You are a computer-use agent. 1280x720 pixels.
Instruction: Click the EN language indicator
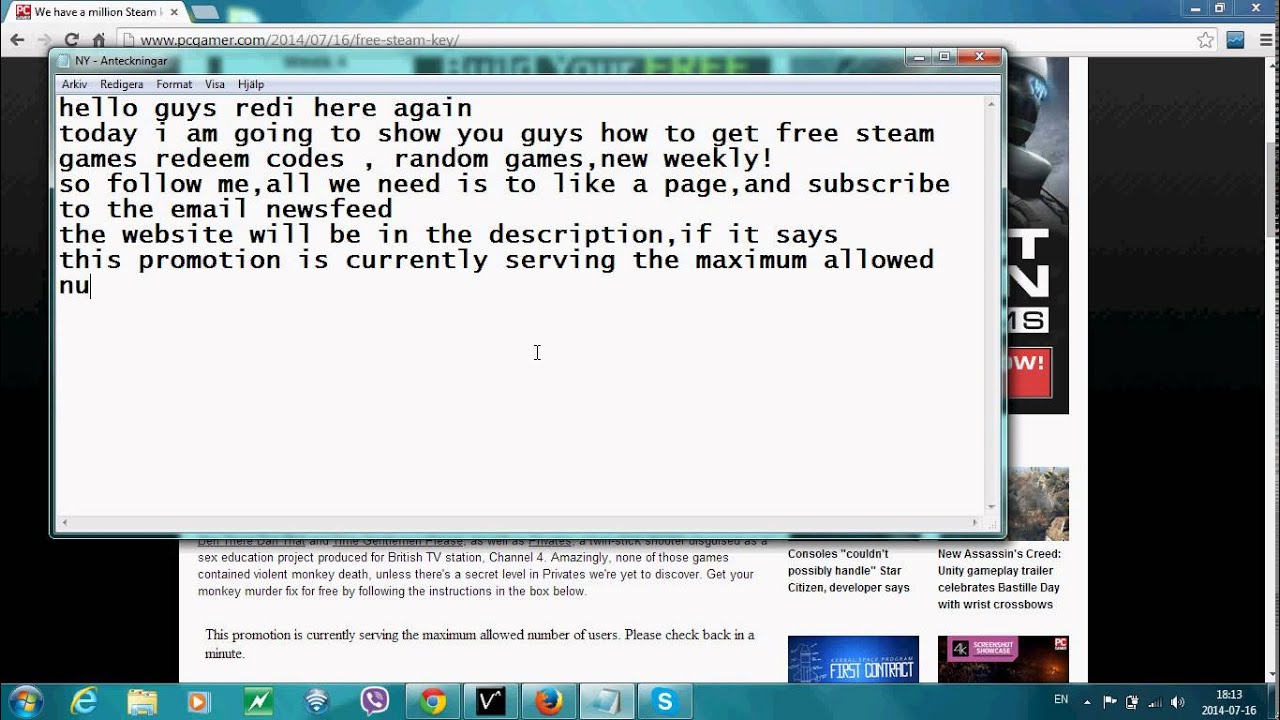pyautogui.click(x=1061, y=699)
